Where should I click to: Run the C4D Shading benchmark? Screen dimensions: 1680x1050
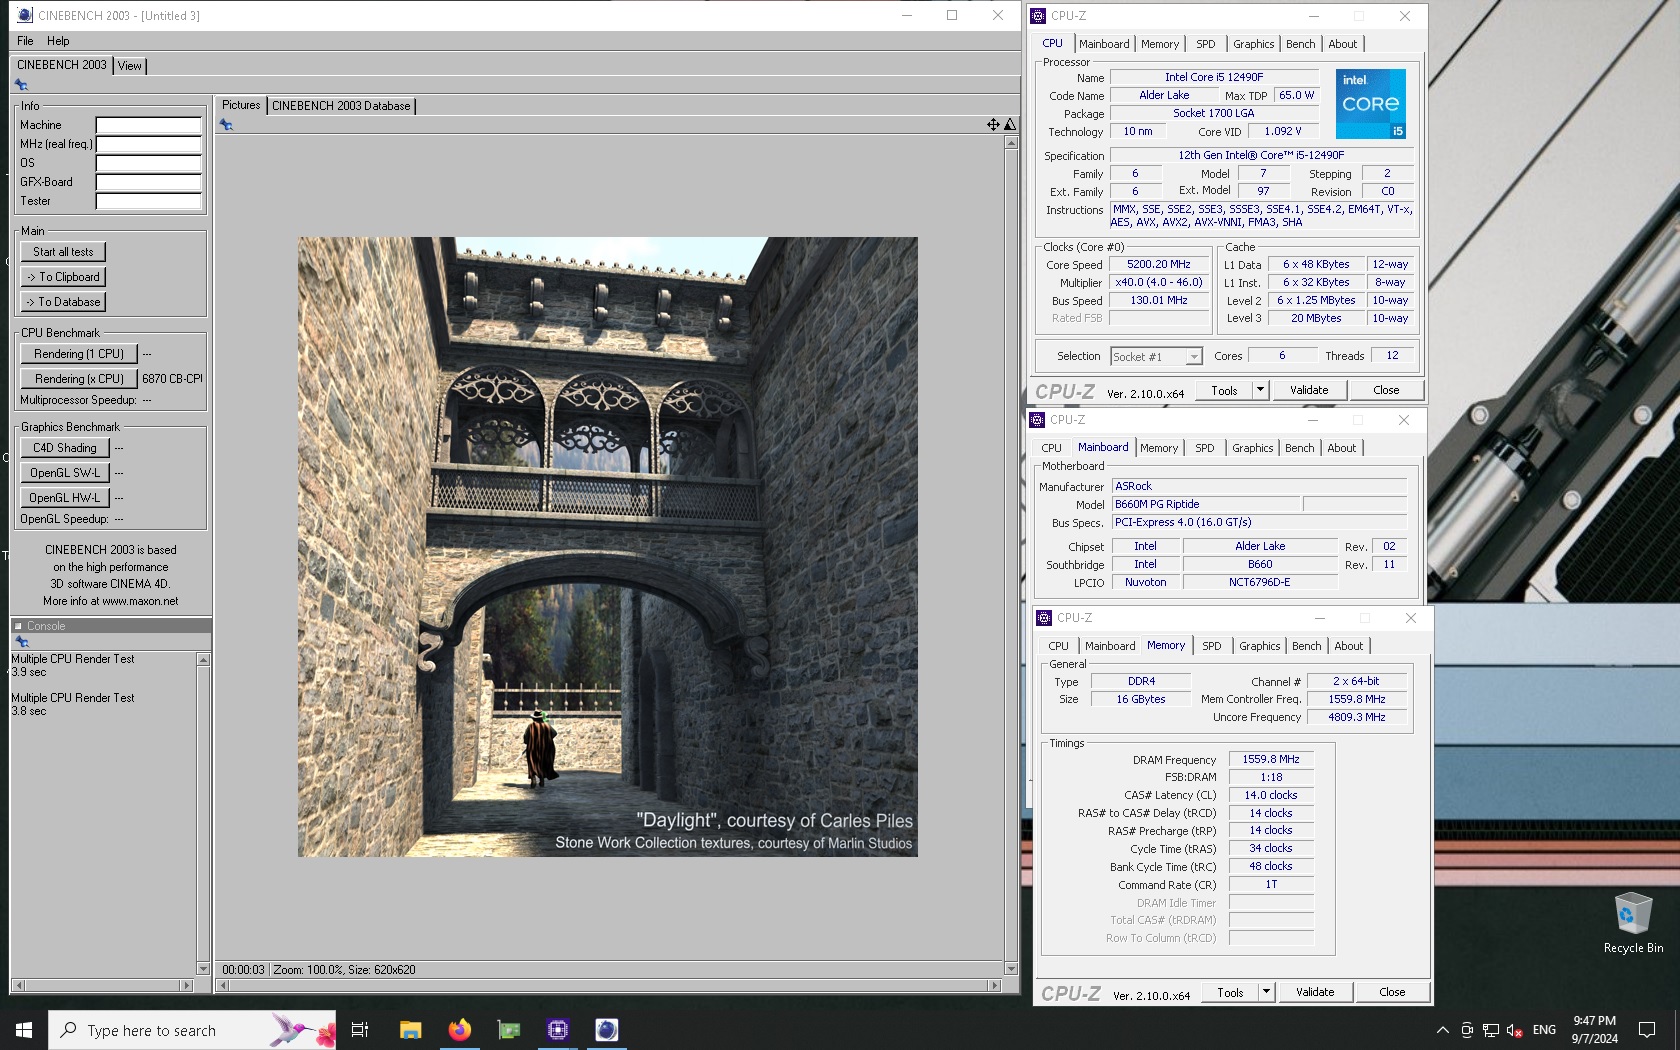(x=65, y=448)
